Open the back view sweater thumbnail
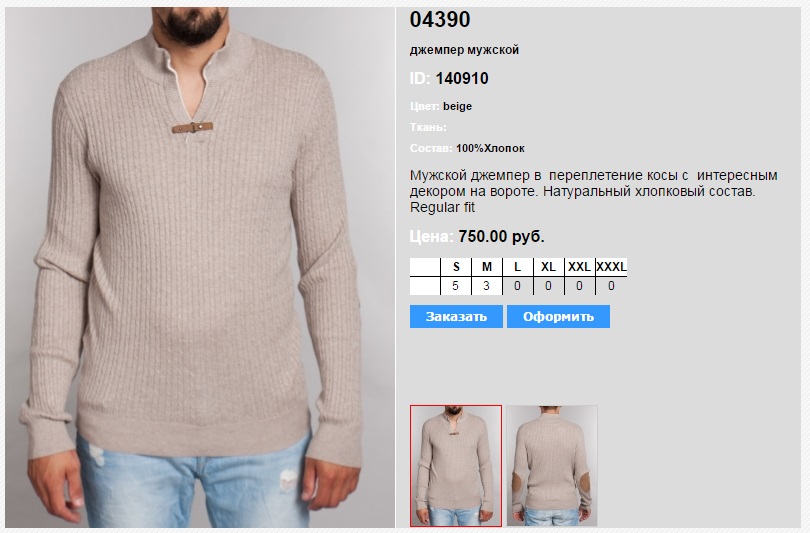The width and height of the screenshot is (810, 533). (x=552, y=466)
